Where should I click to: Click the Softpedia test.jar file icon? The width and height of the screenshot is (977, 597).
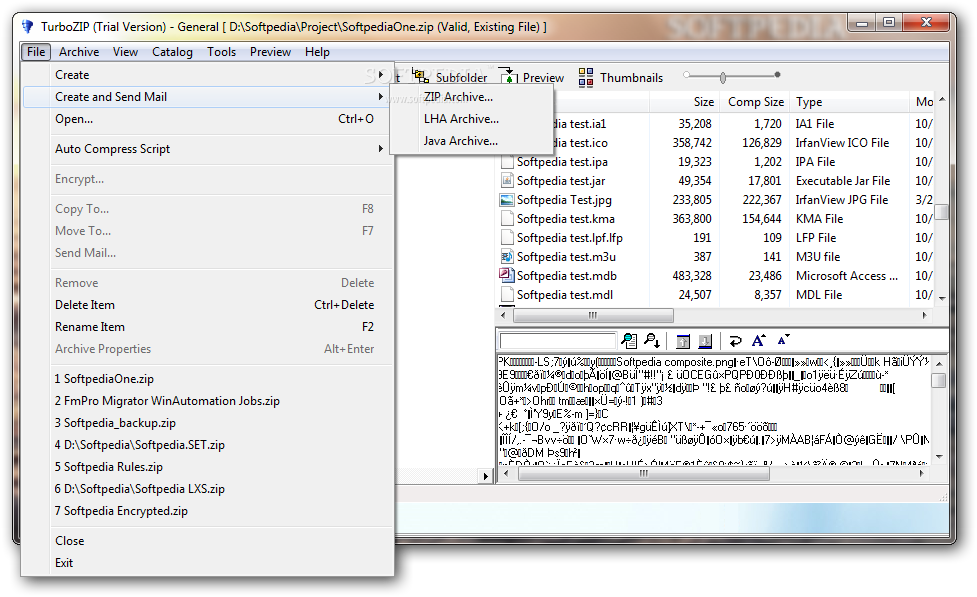(x=507, y=181)
